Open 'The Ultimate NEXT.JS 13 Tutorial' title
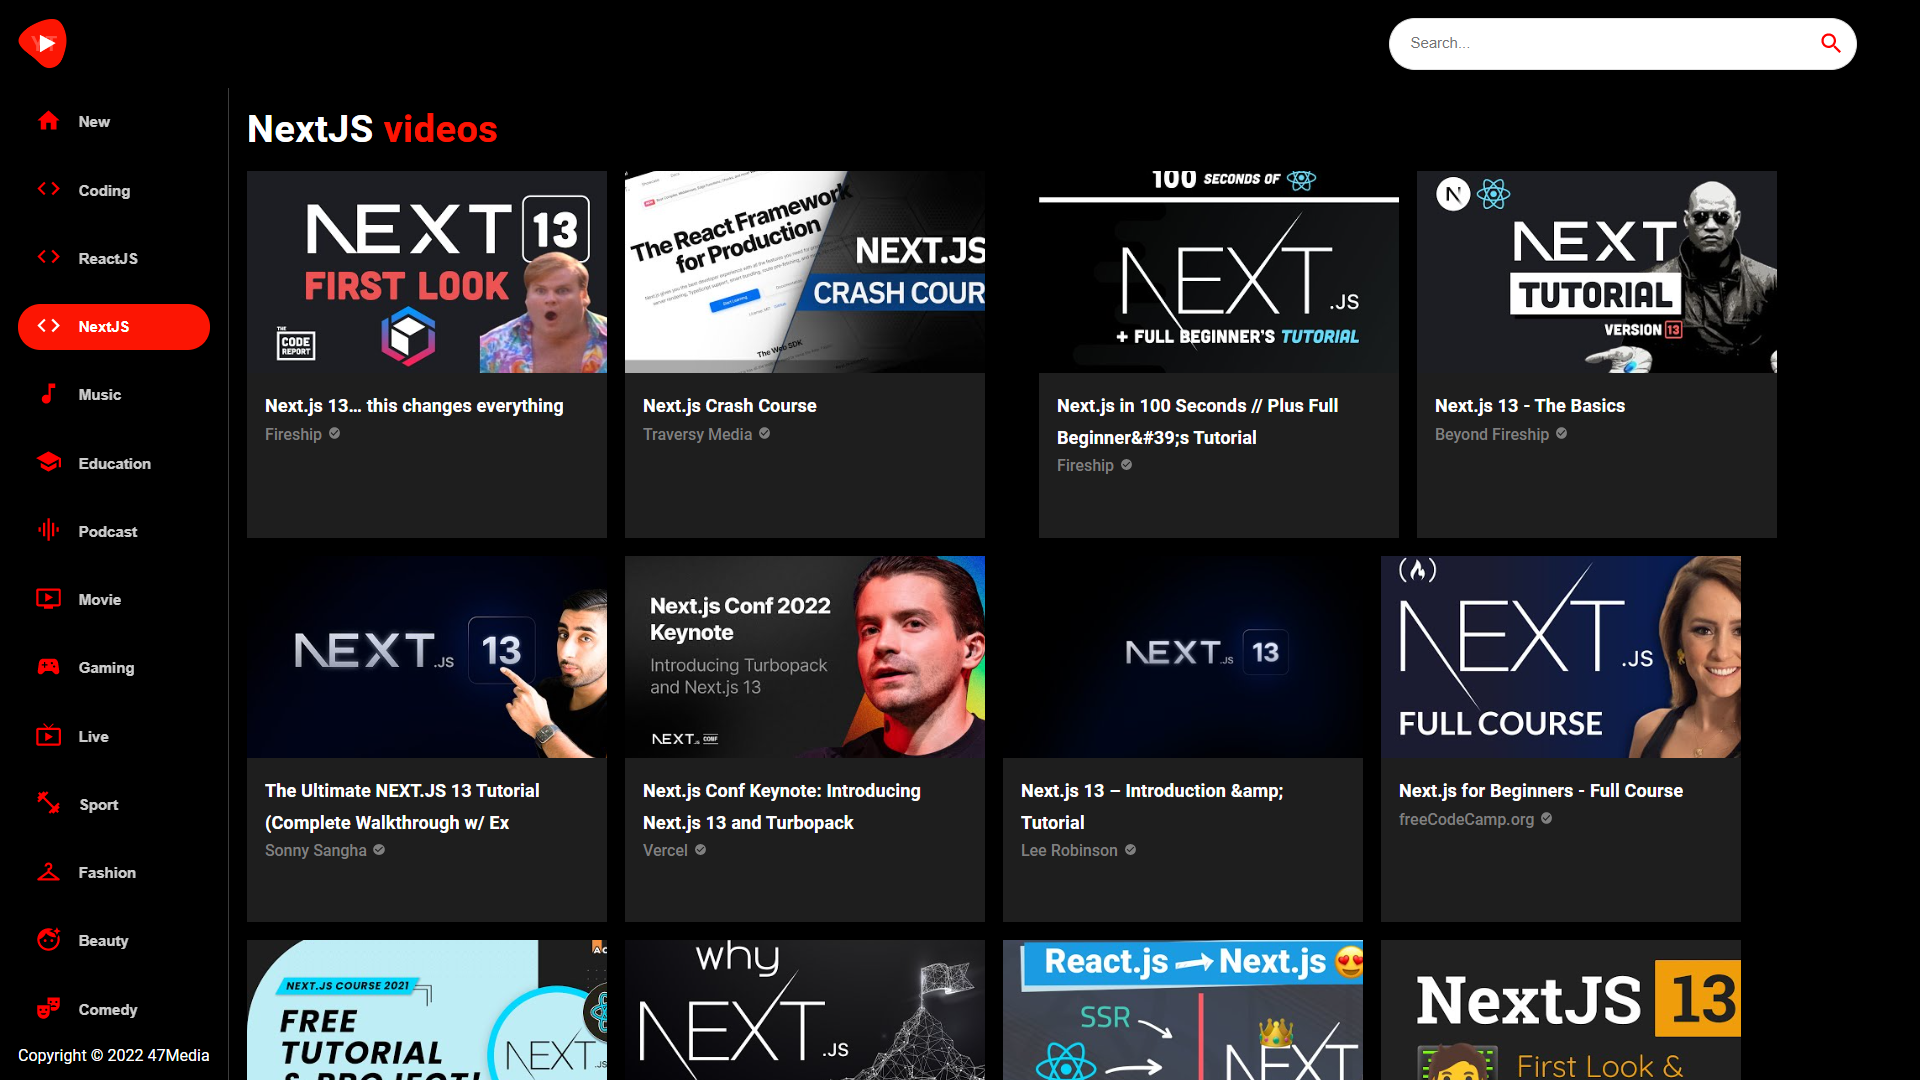The height and width of the screenshot is (1080, 1920). pyautogui.click(x=402, y=807)
